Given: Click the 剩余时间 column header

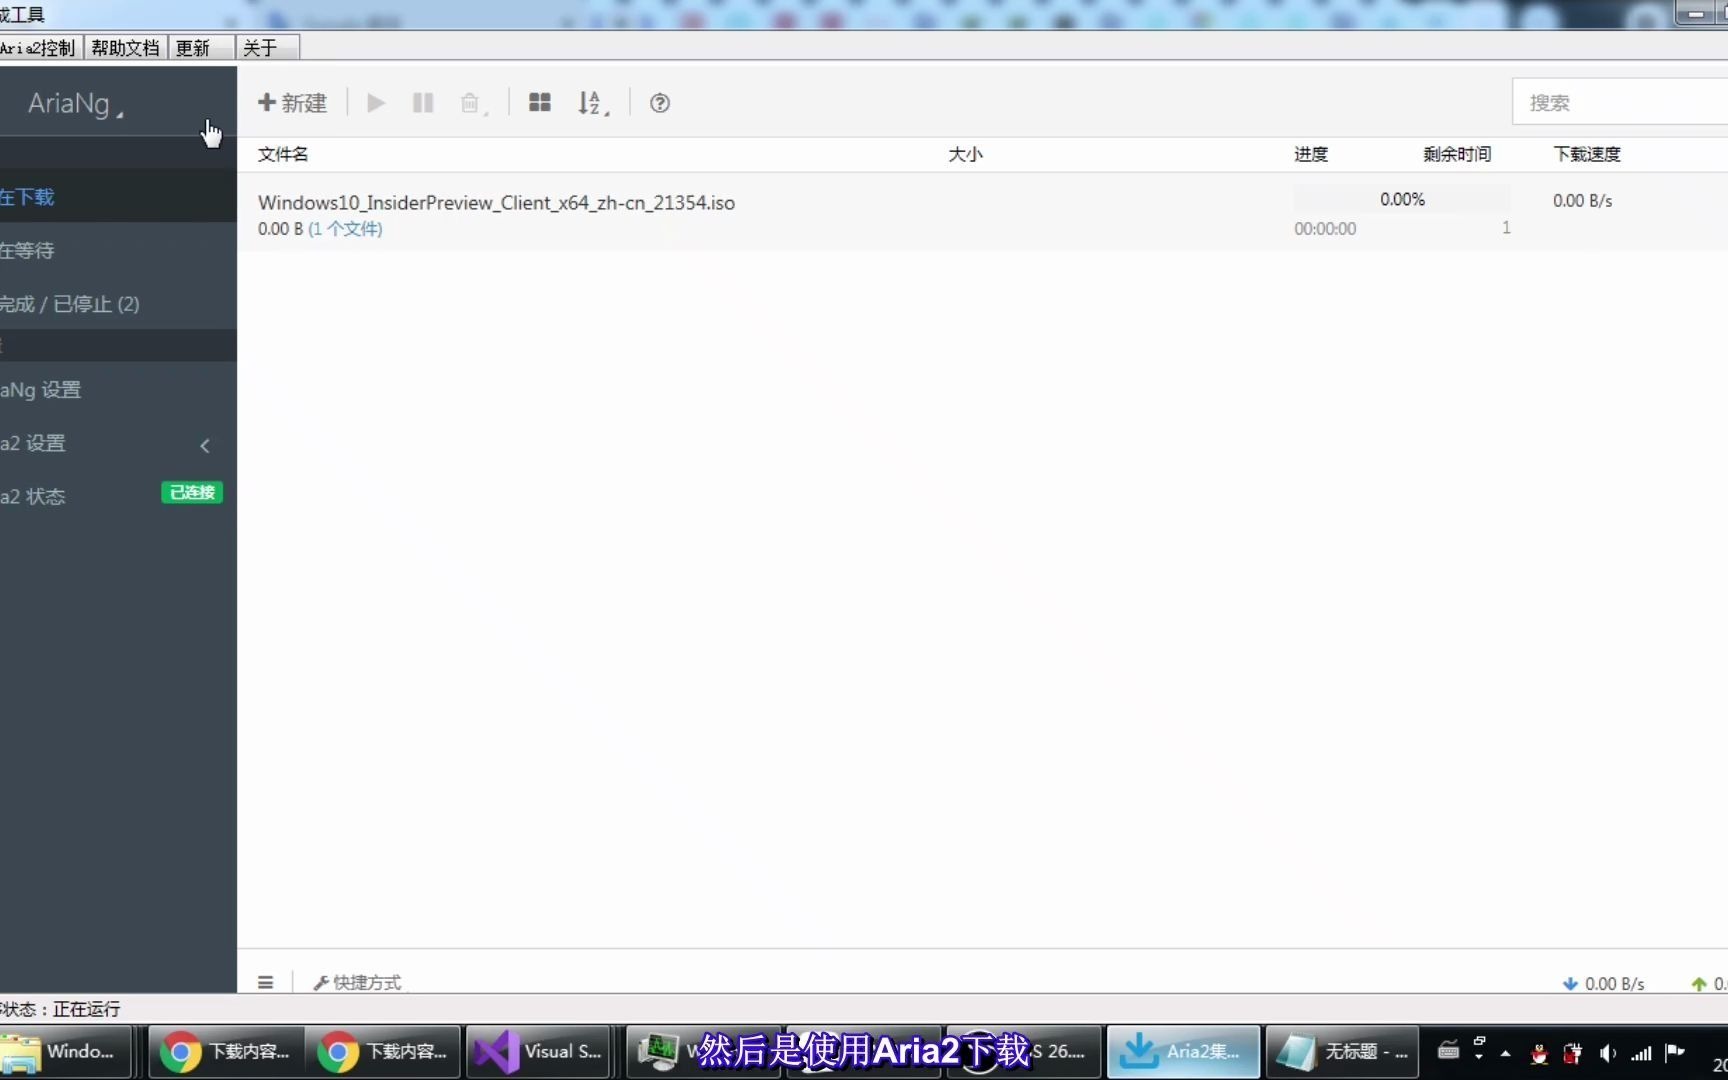Looking at the screenshot, I should click(x=1457, y=154).
